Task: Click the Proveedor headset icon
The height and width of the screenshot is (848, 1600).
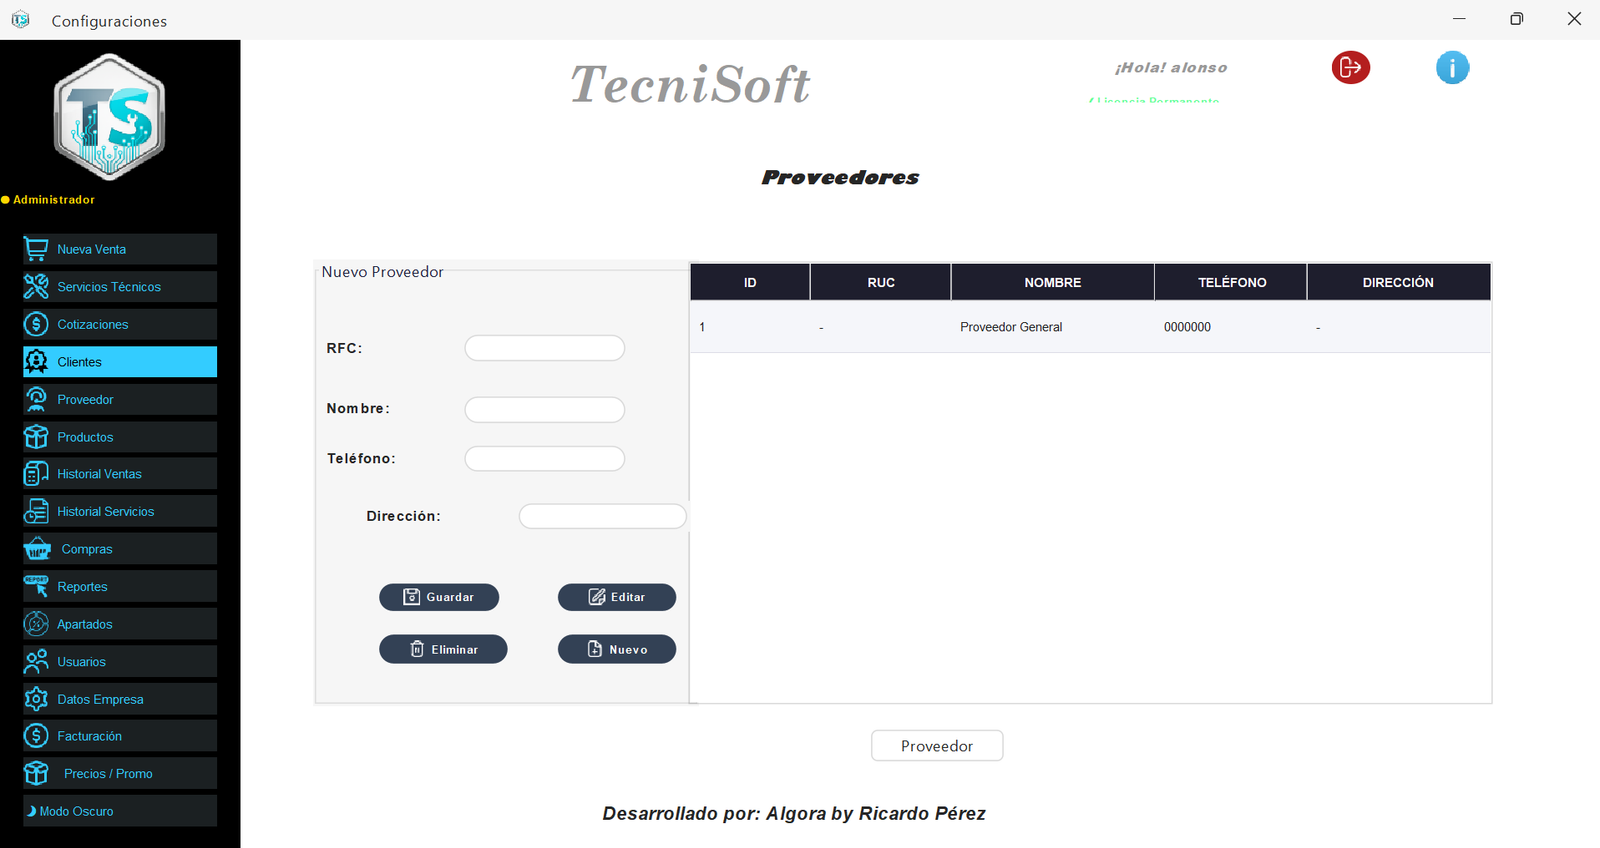Action: point(36,399)
